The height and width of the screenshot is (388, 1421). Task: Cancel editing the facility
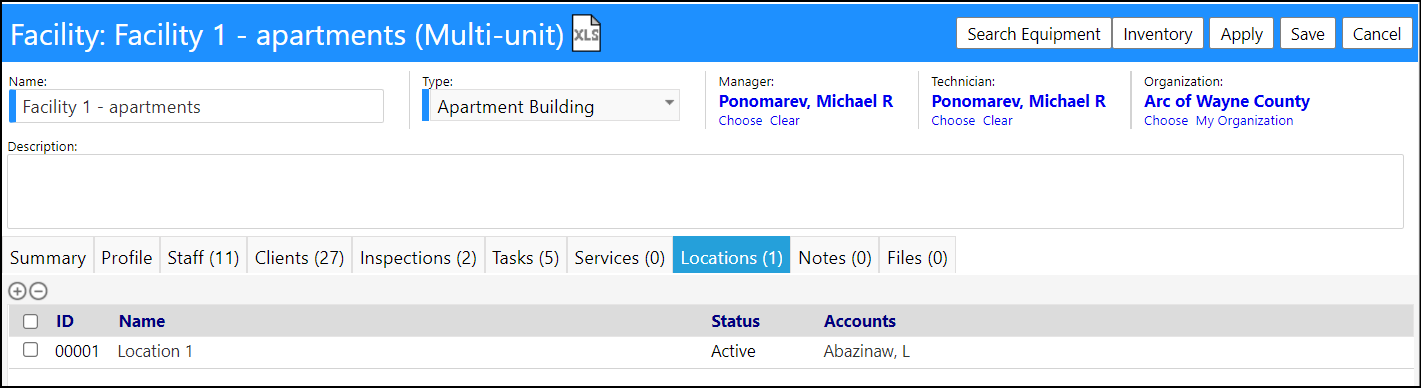[1377, 34]
